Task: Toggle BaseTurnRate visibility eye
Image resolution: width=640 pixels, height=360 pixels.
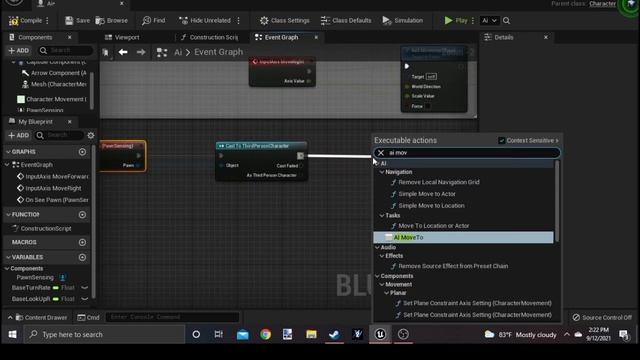Action: click(84, 288)
